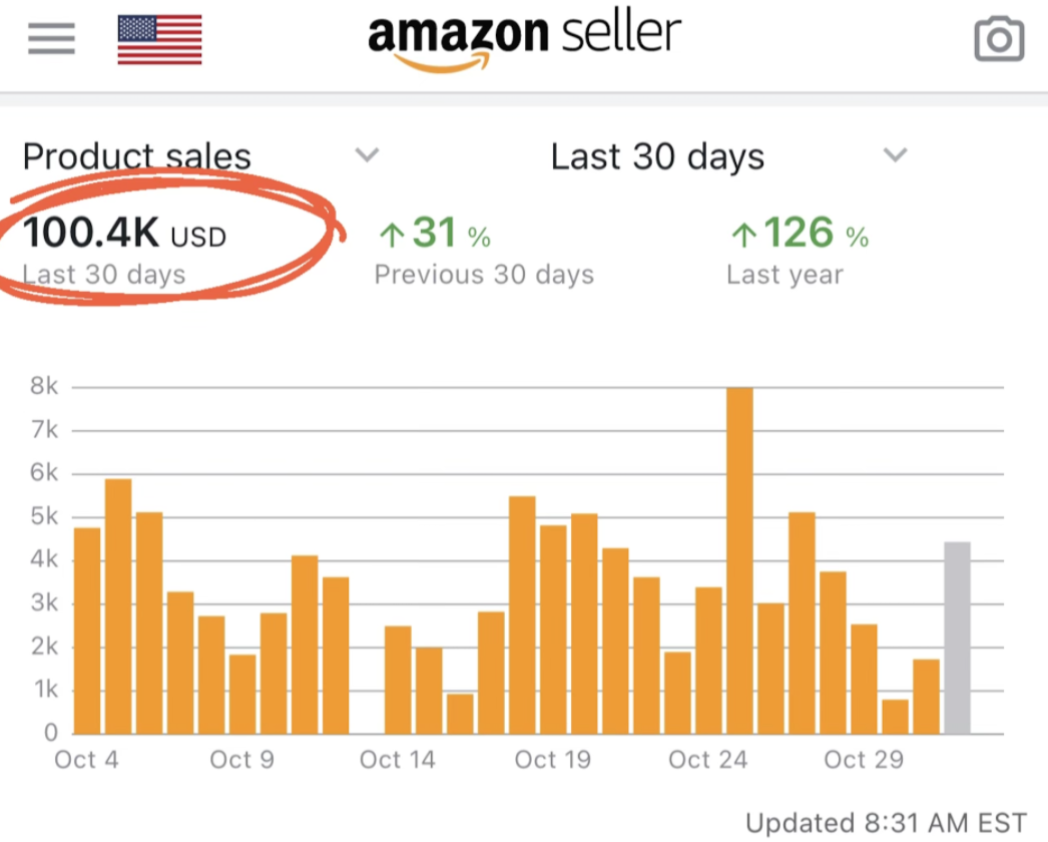Tap the Oct 14 axis label
Viewport: 1048px width, 842px height.
(x=397, y=760)
